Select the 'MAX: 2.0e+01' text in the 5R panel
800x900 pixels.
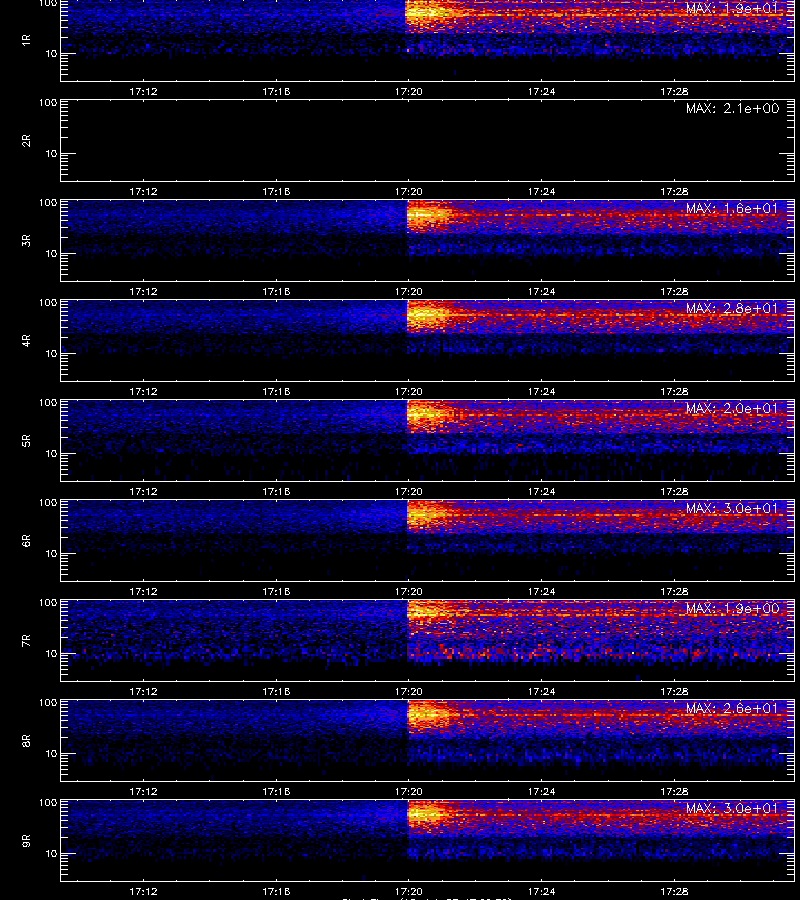732,408
